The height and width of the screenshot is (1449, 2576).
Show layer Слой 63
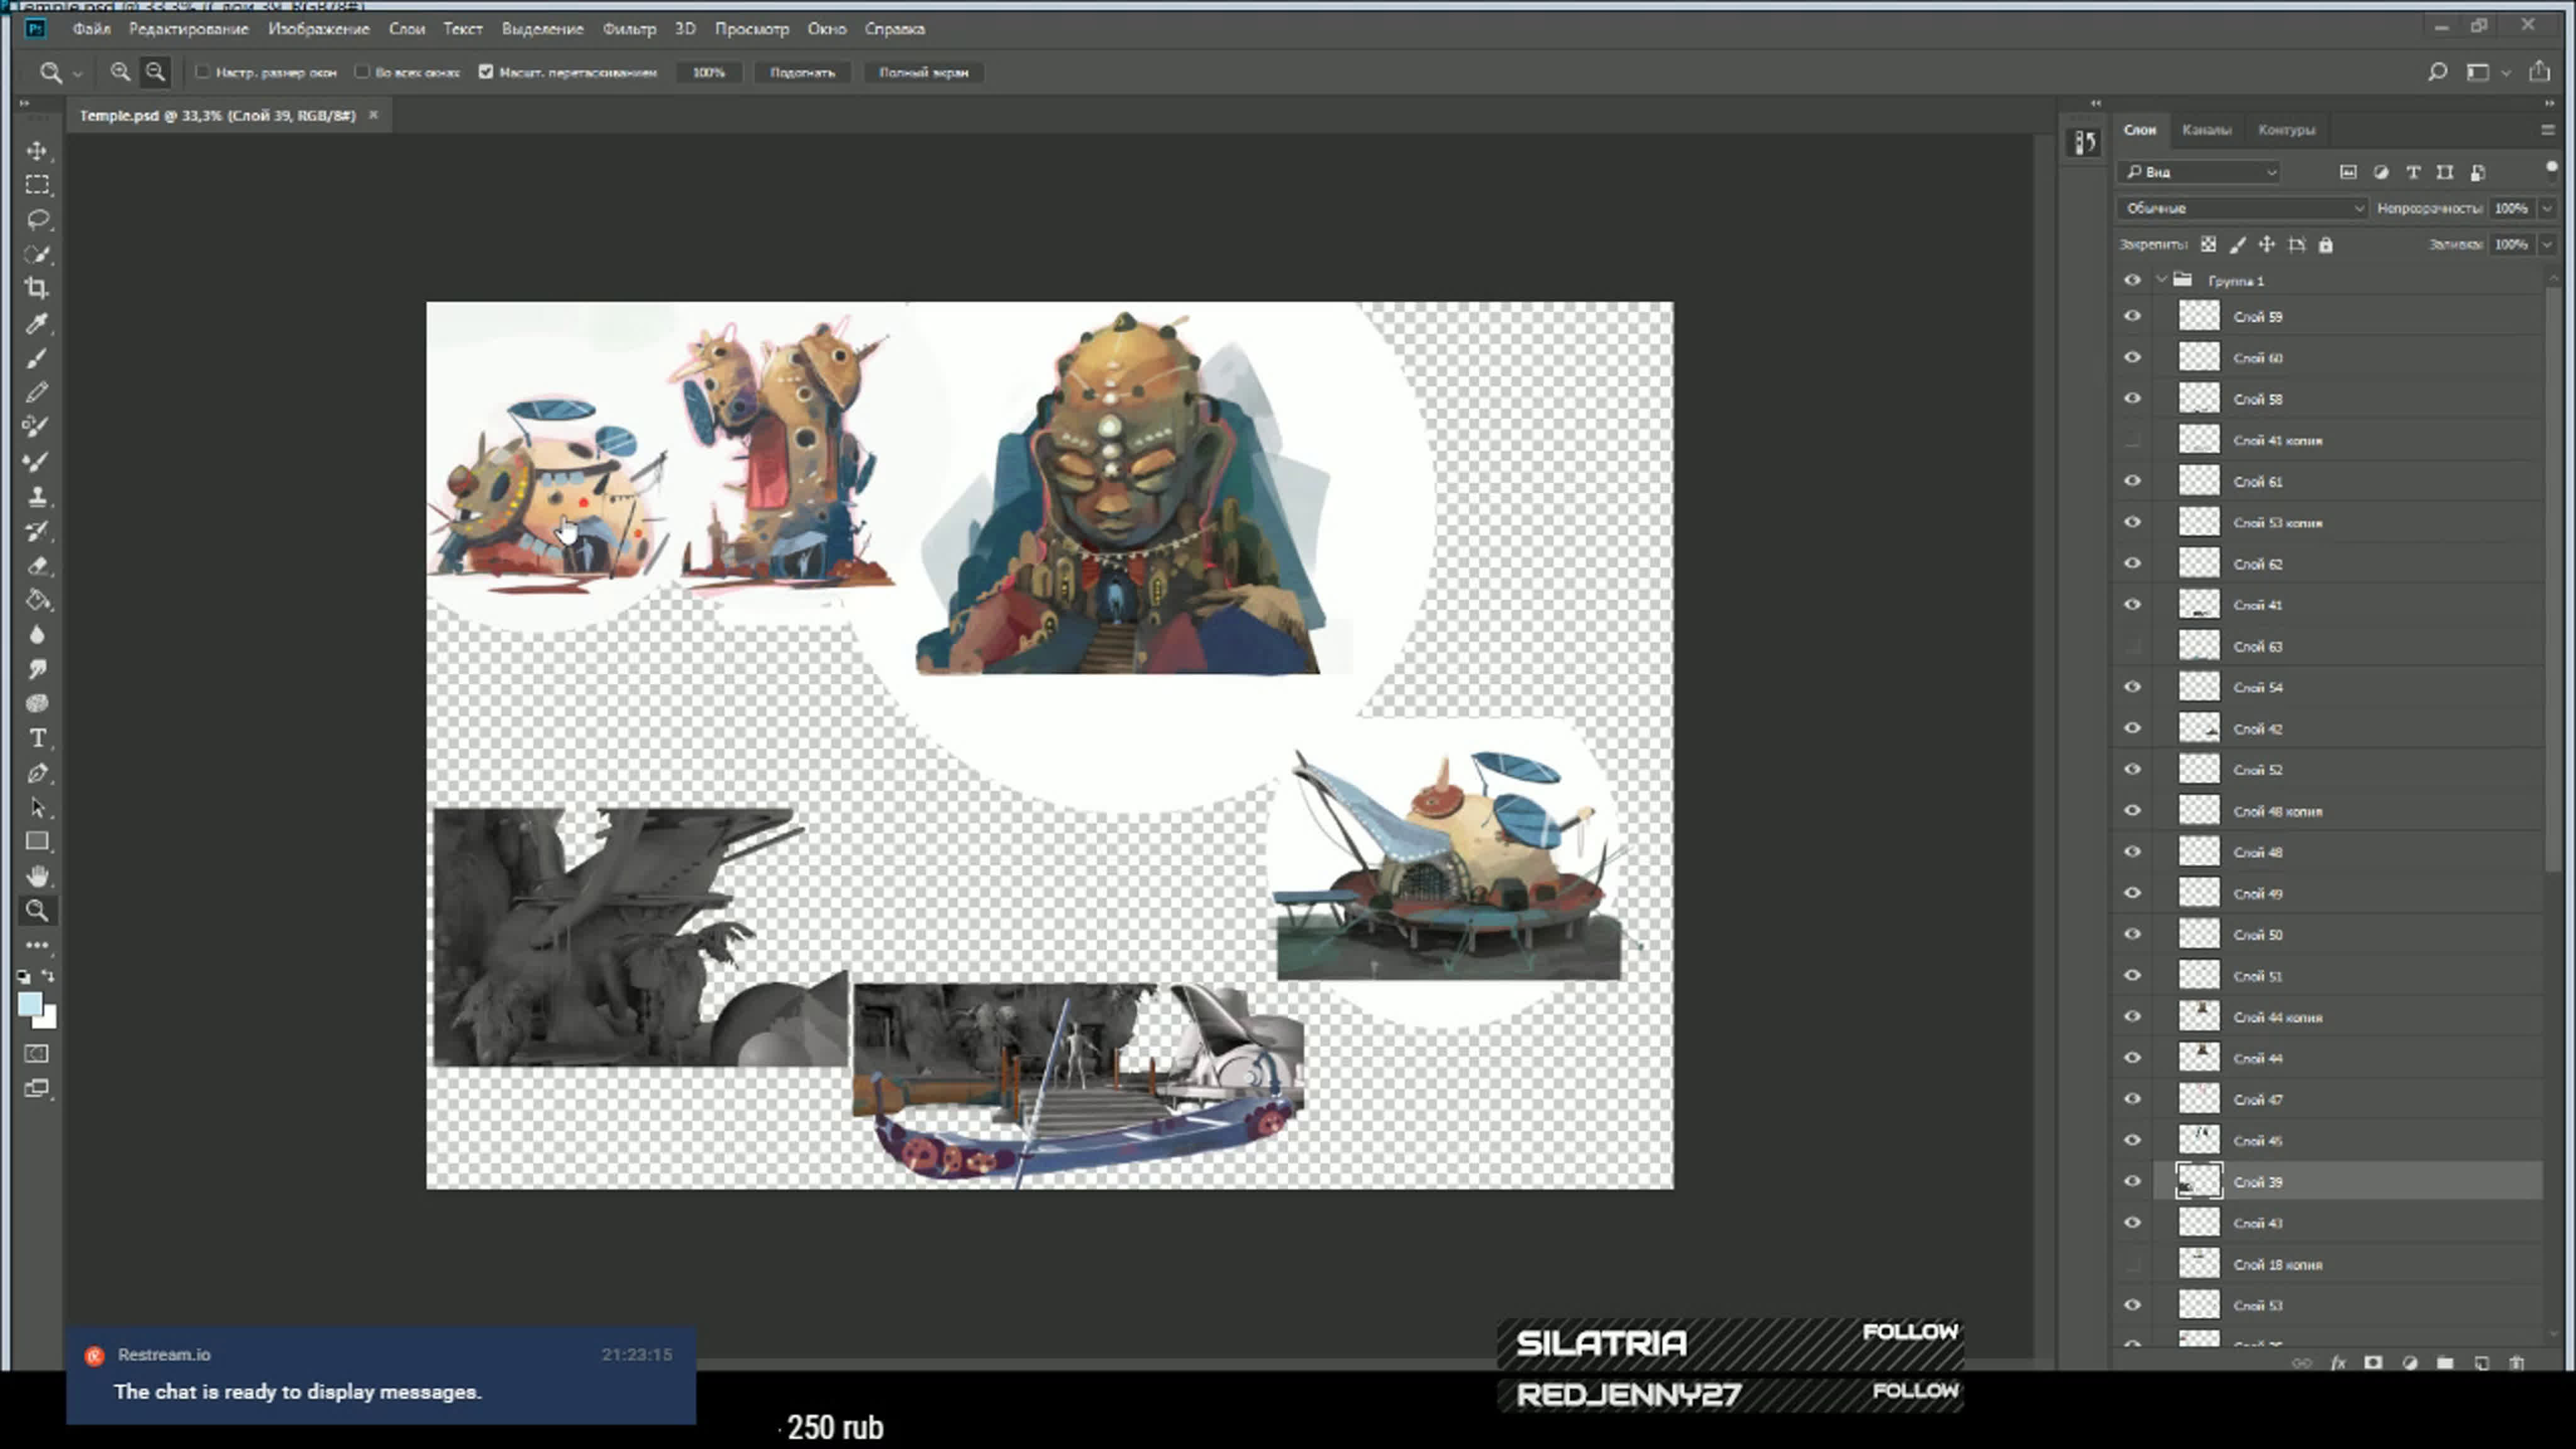point(2132,646)
